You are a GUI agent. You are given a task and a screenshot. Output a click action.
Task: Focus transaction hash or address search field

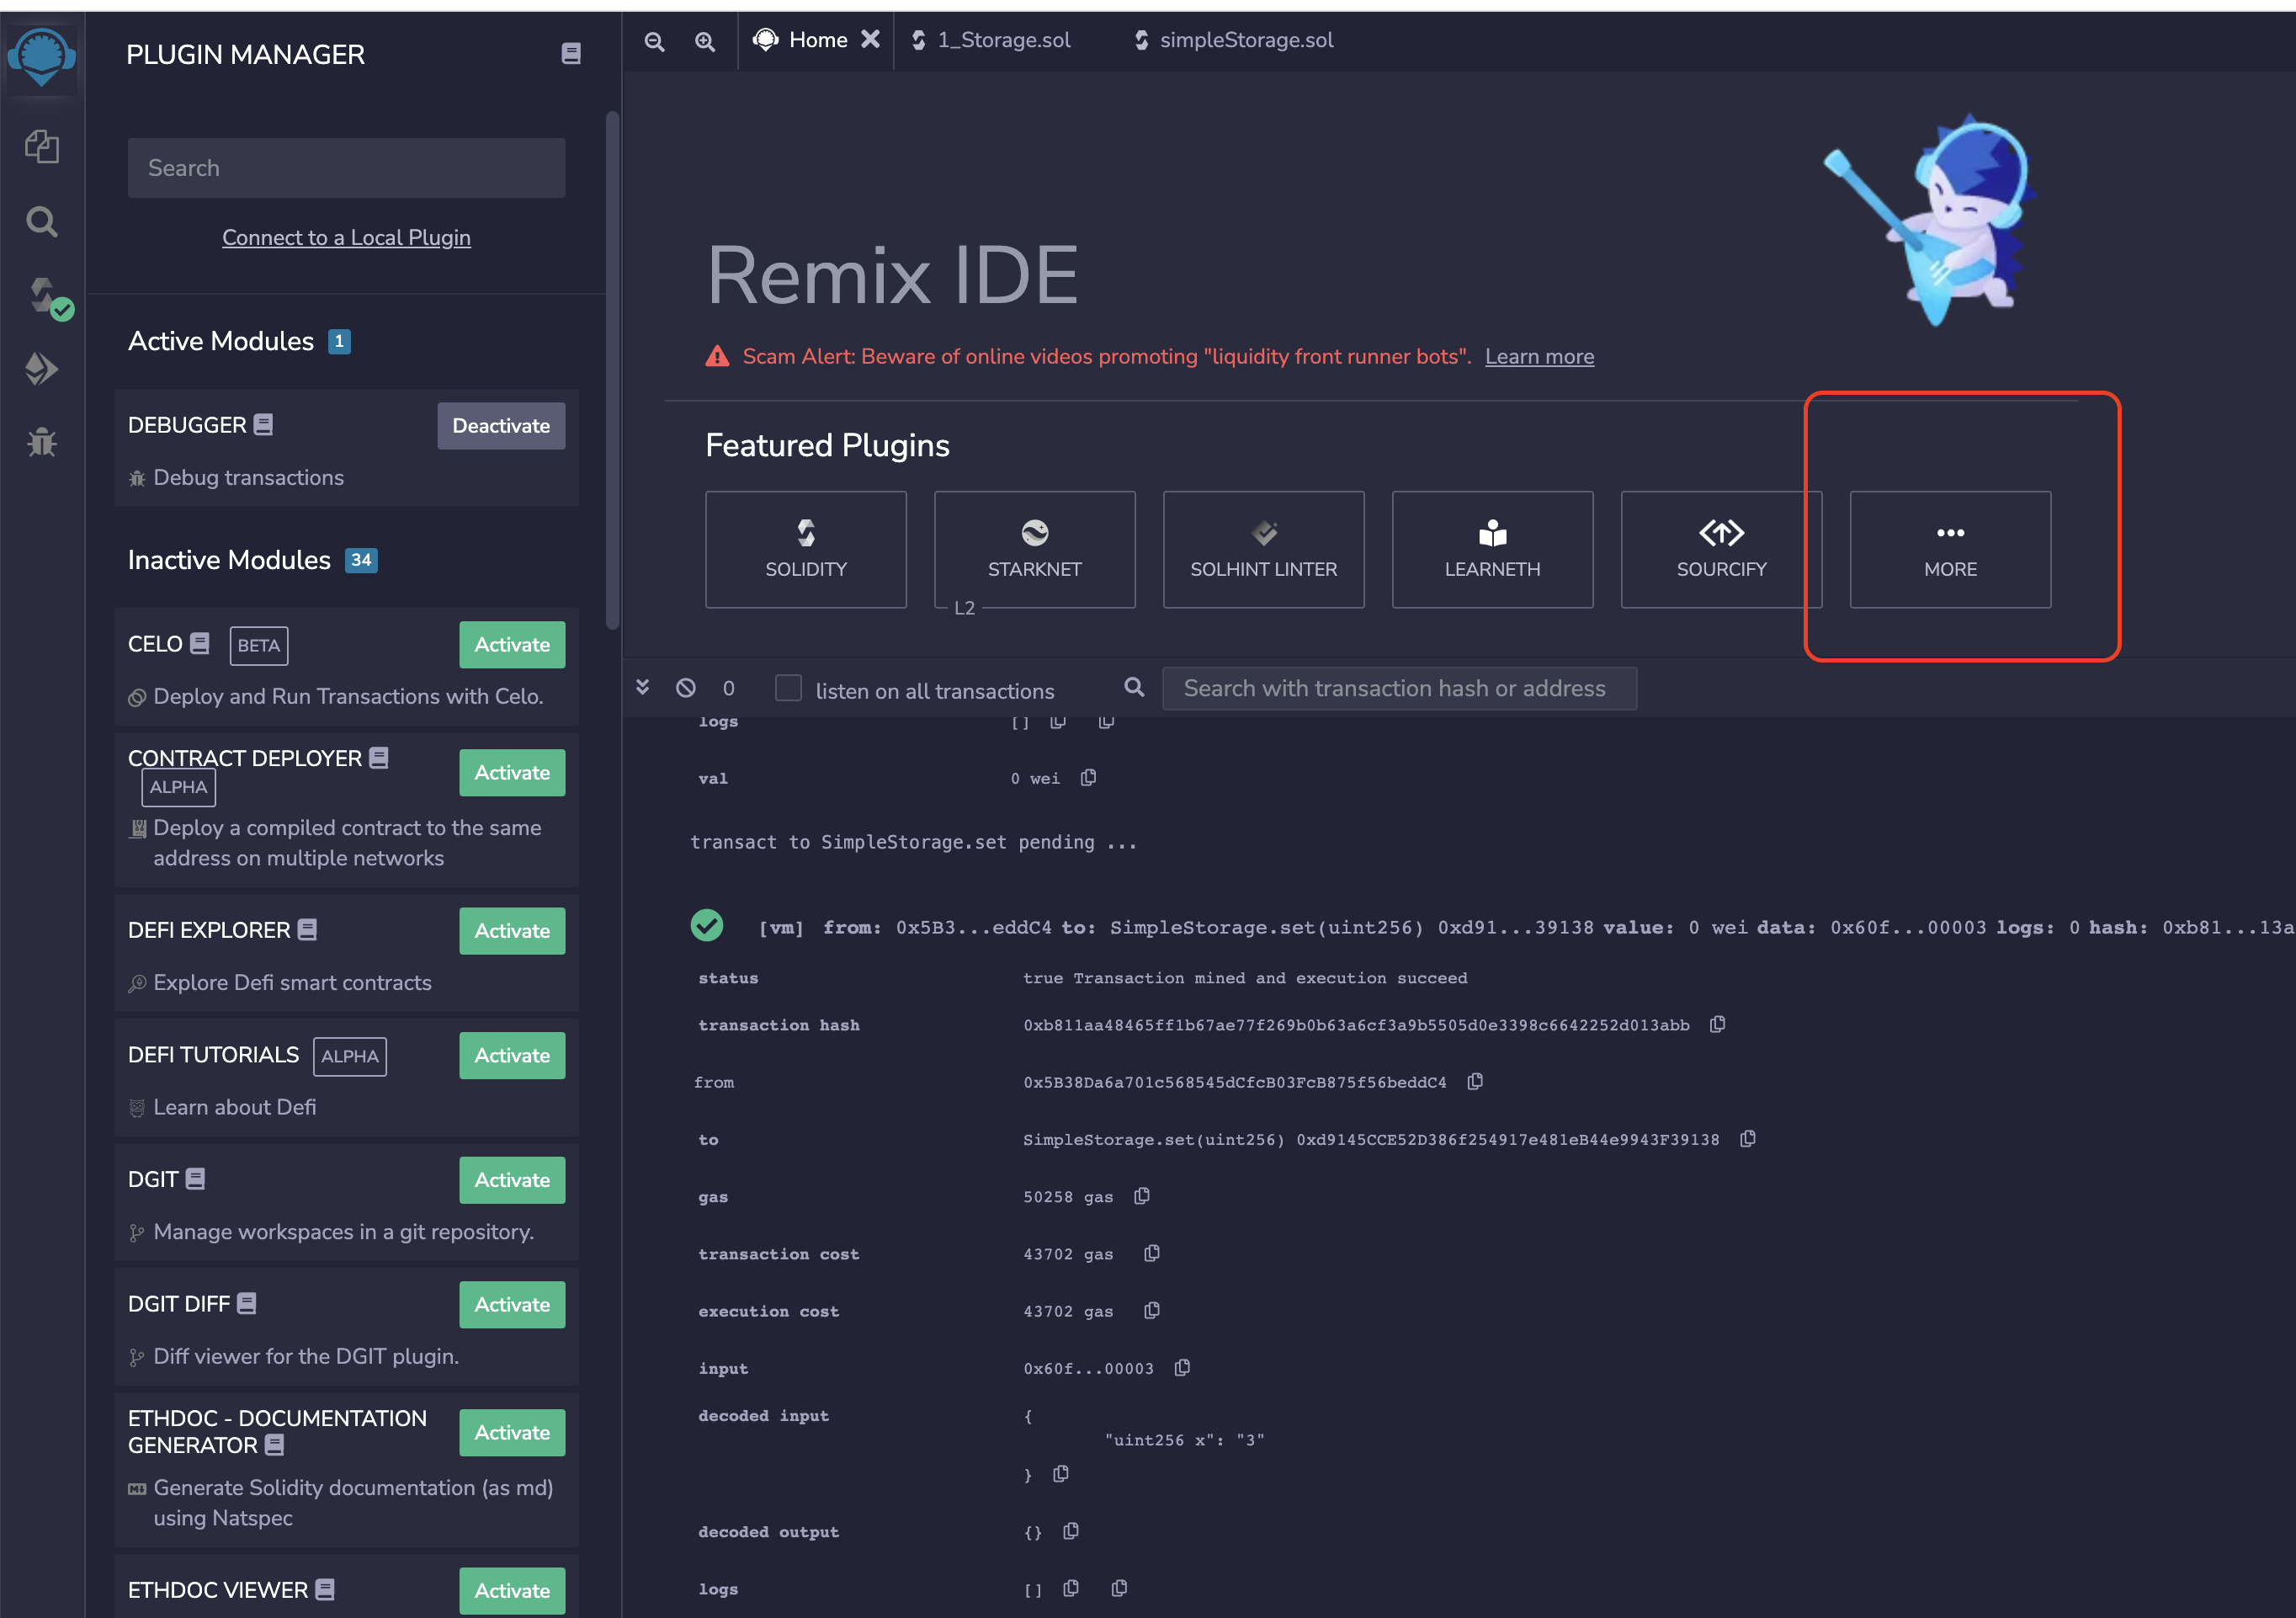pos(1399,688)
